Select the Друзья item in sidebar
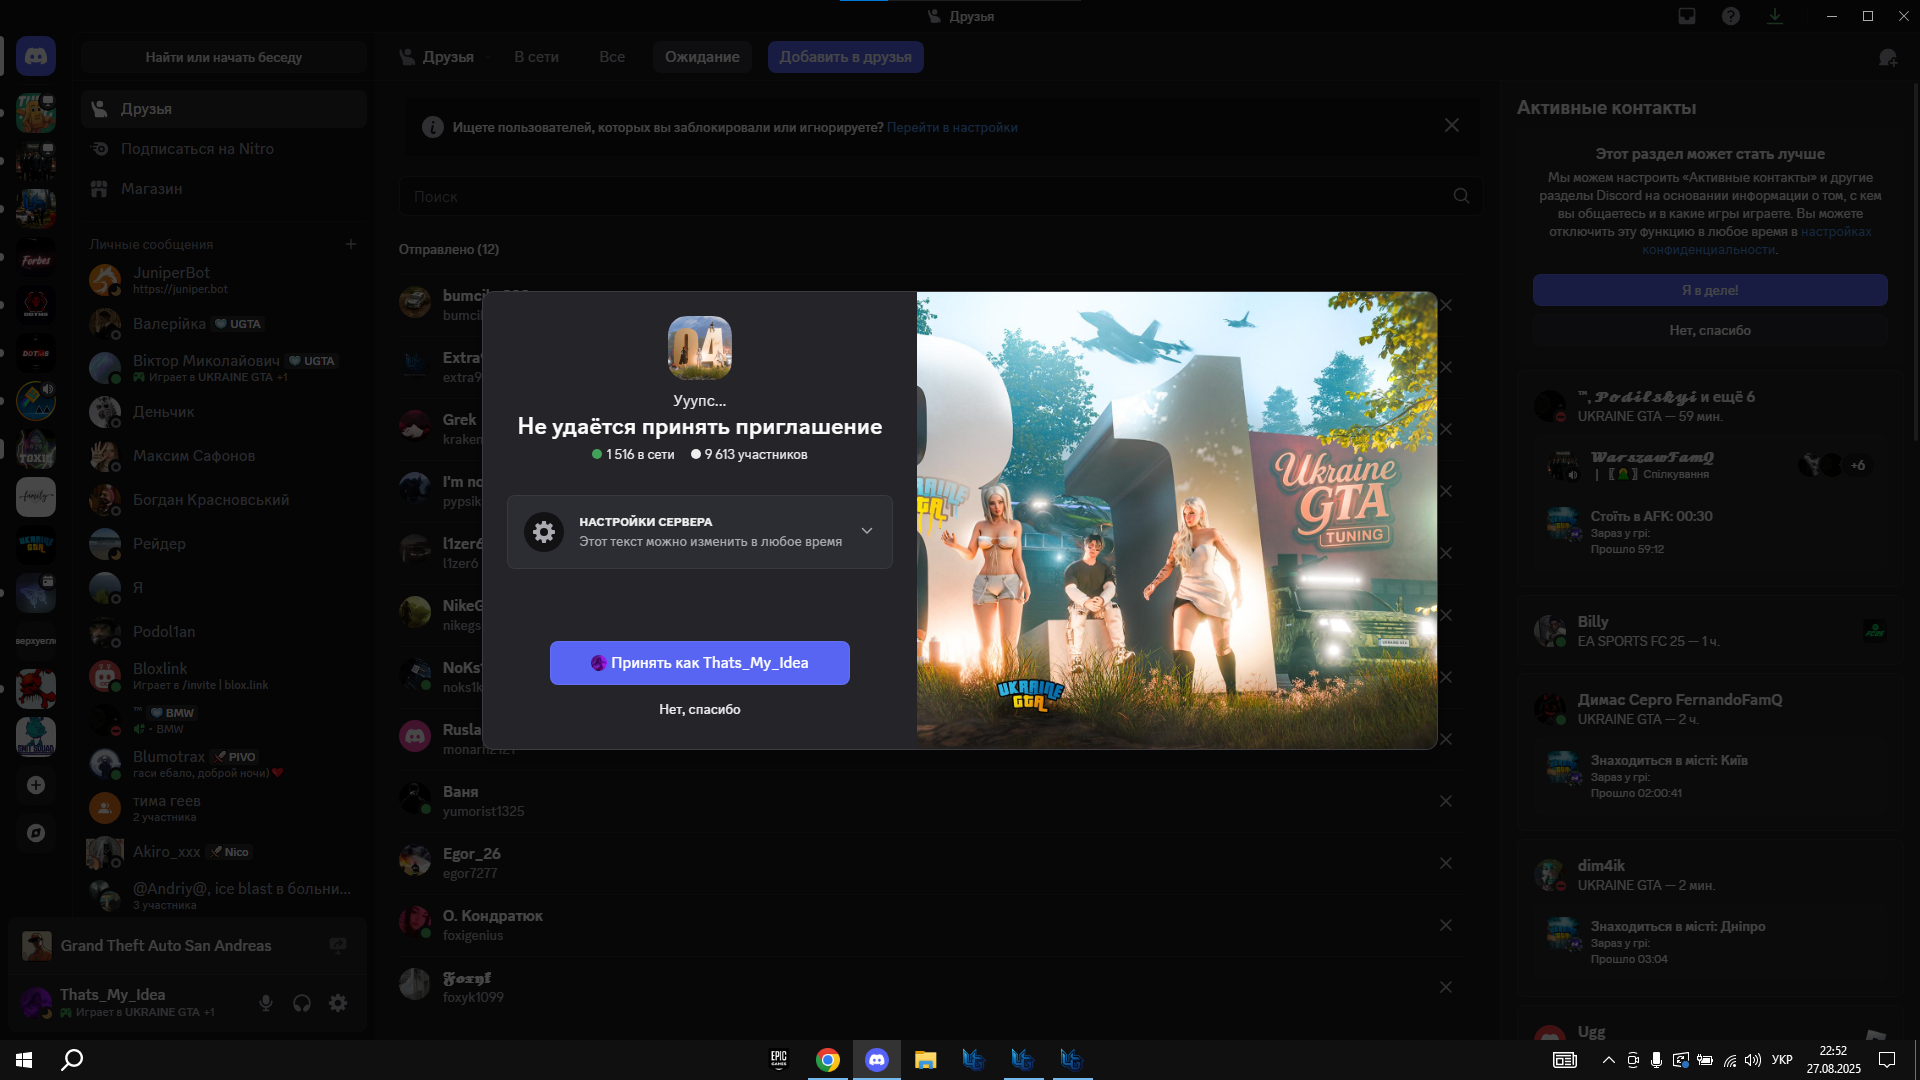The width and height of the screenshot is (1920, 1080). point(224,109)
